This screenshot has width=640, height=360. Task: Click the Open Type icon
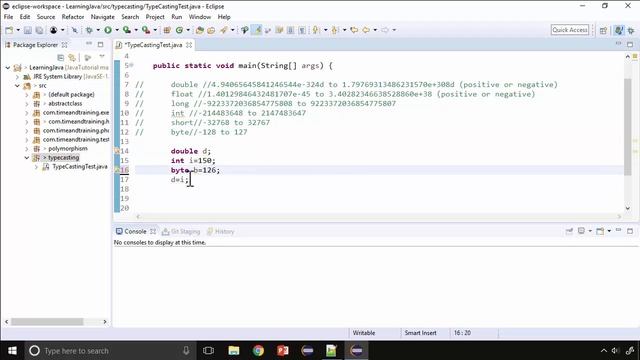pos(200,30)
